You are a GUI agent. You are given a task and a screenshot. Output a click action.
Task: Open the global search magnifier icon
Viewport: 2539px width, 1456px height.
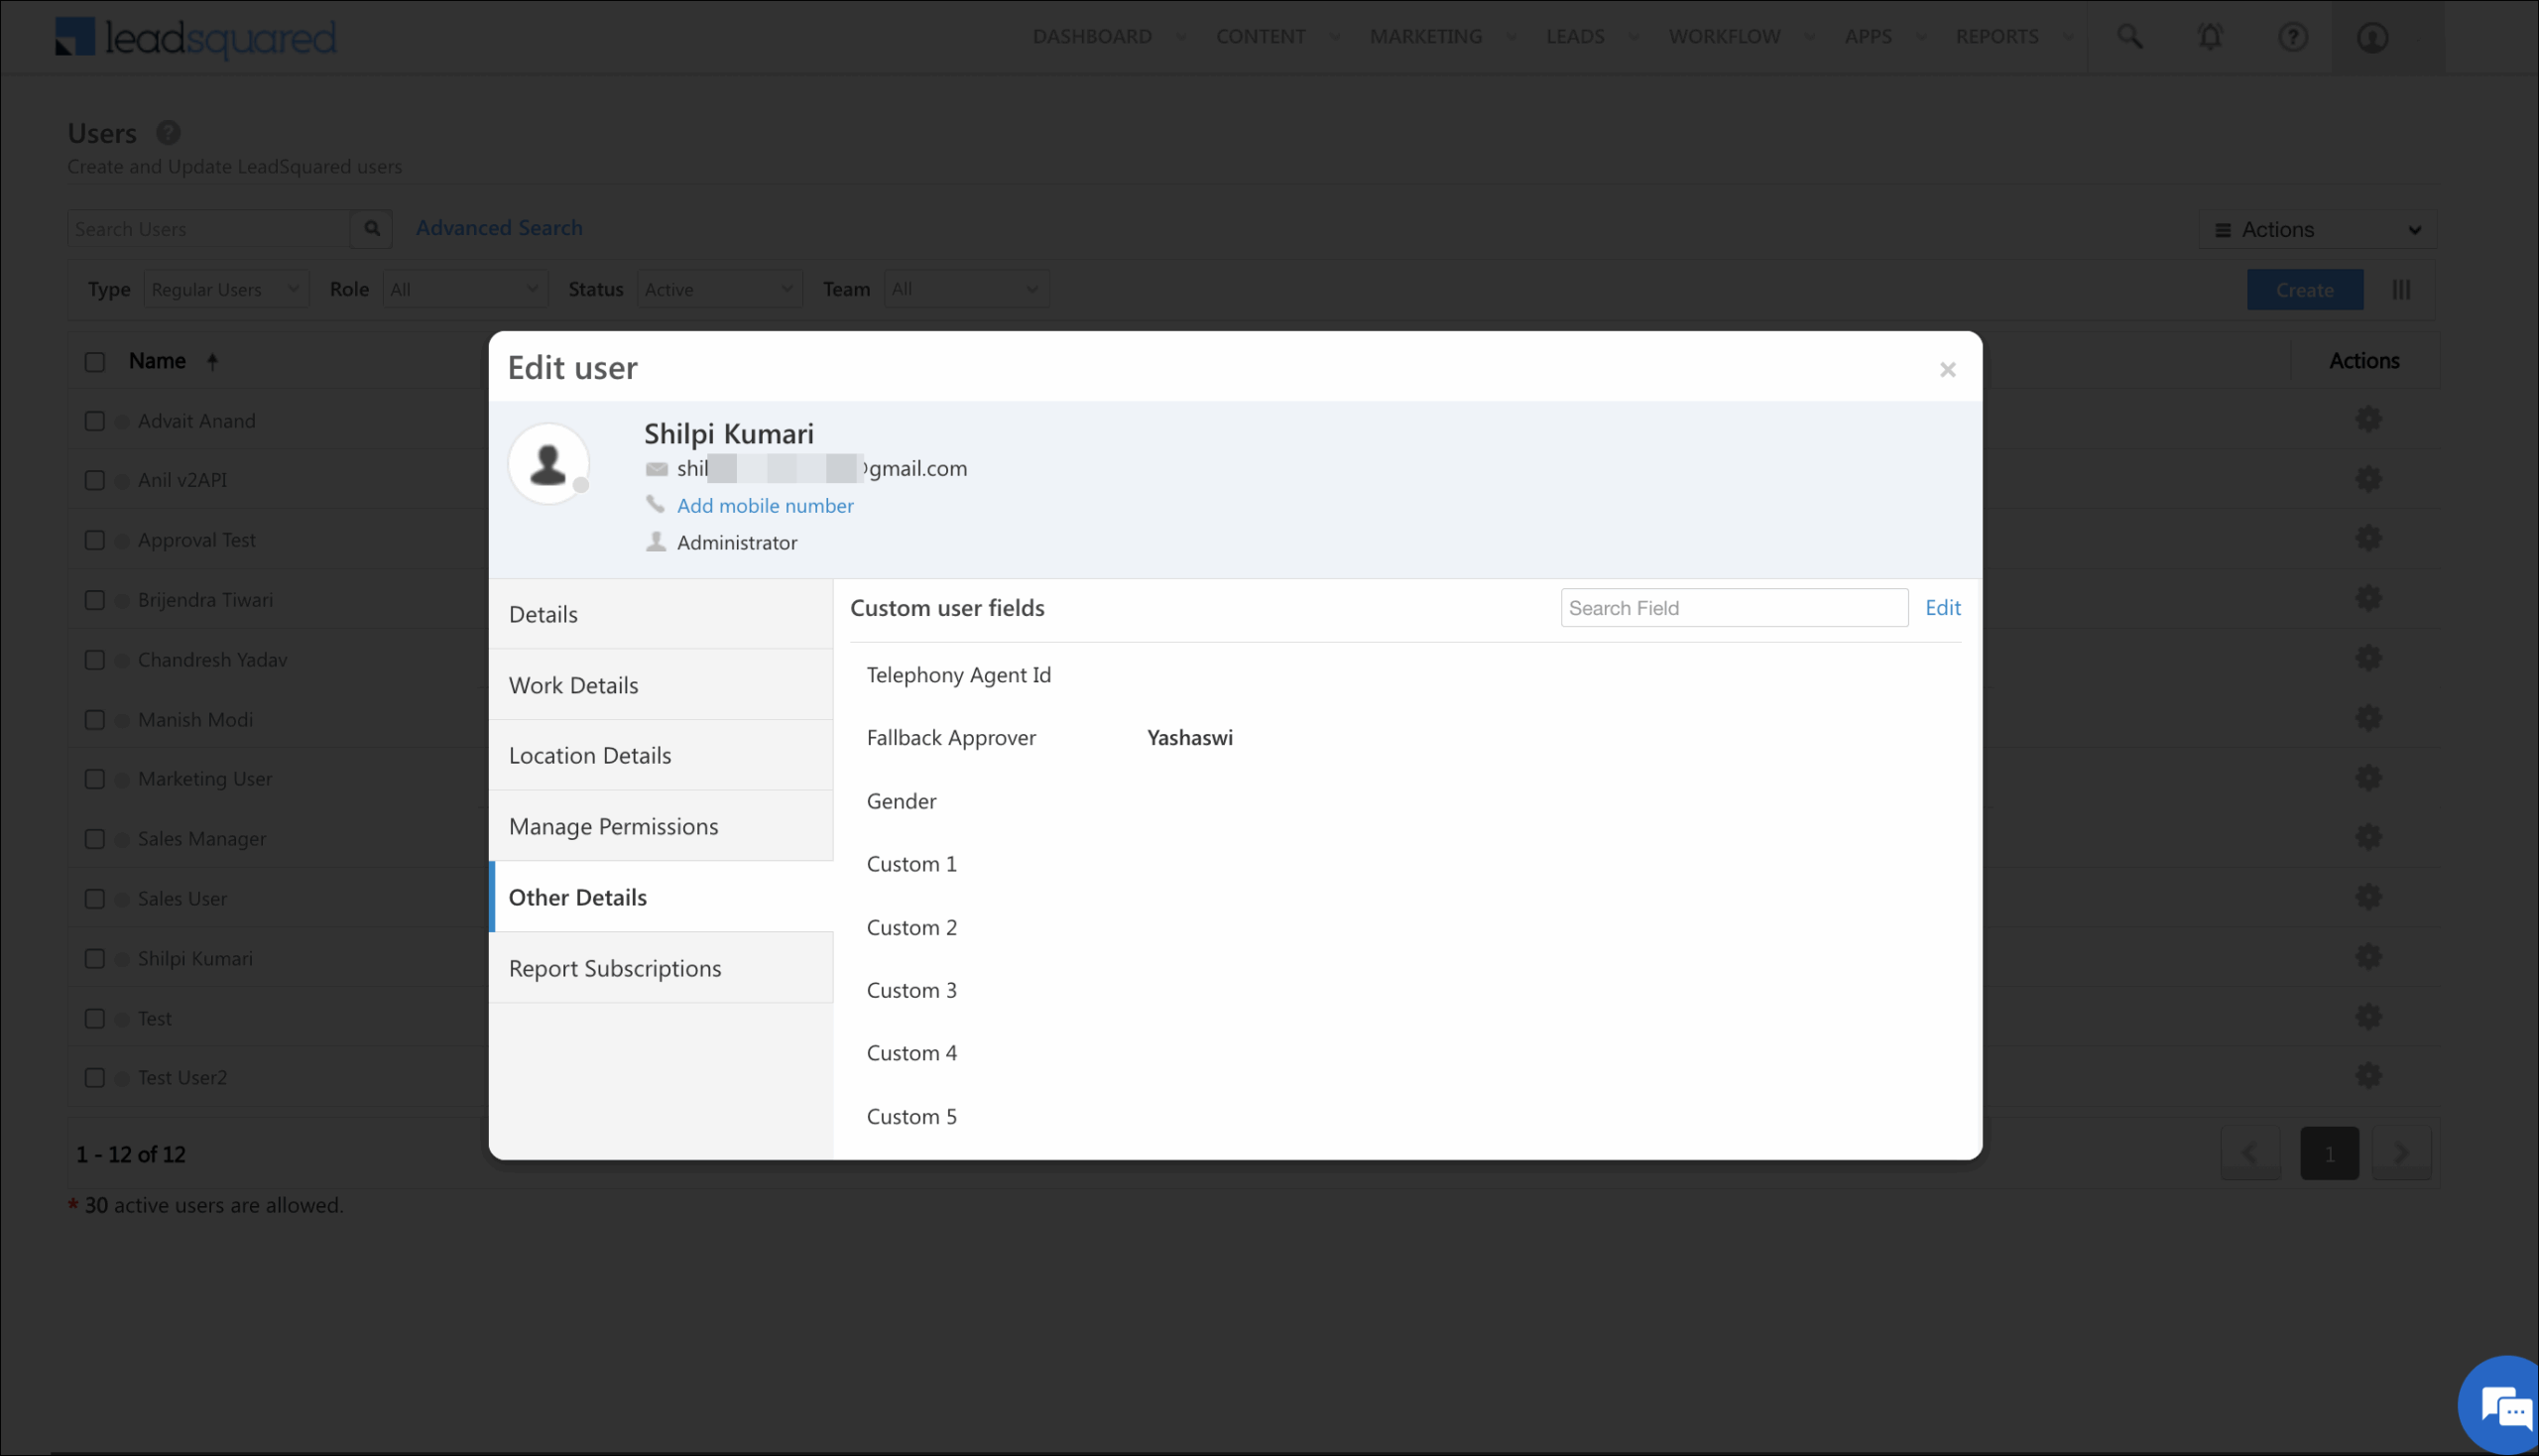point(2130,37)
